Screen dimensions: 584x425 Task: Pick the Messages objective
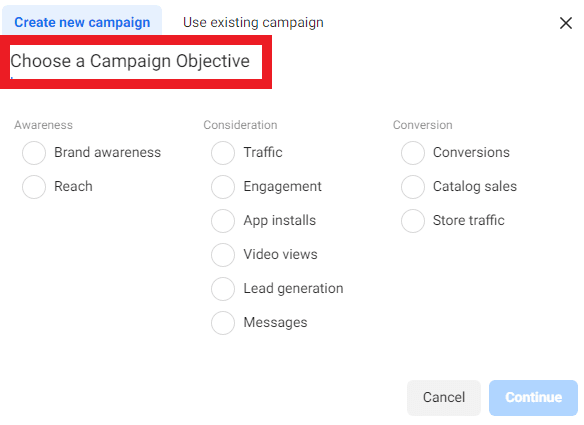point(223,323)
